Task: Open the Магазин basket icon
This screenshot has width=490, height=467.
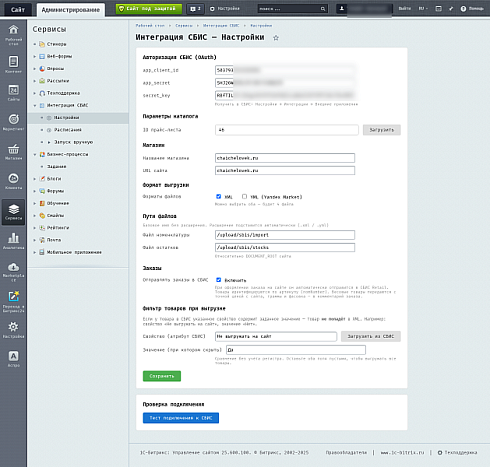Action: 13,152
